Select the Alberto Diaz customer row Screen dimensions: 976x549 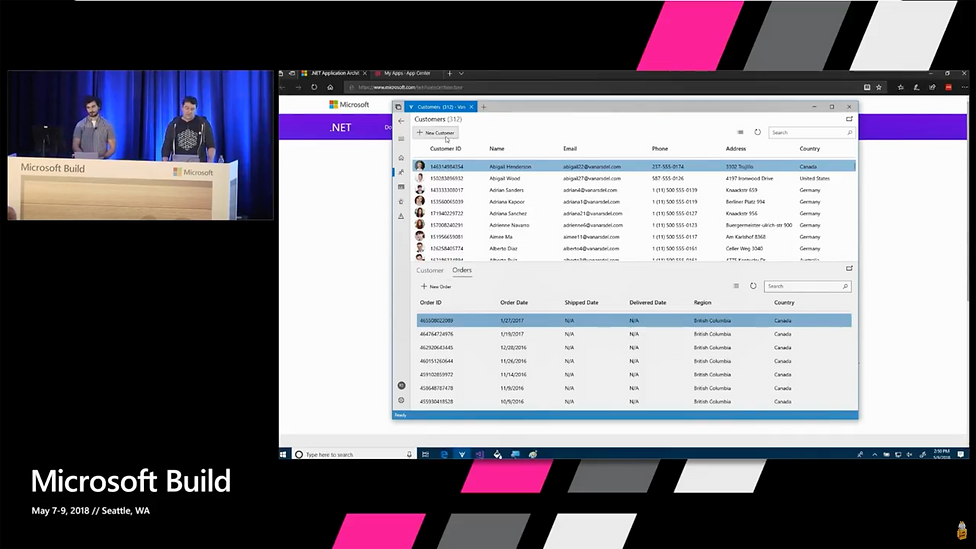point(634,248)
